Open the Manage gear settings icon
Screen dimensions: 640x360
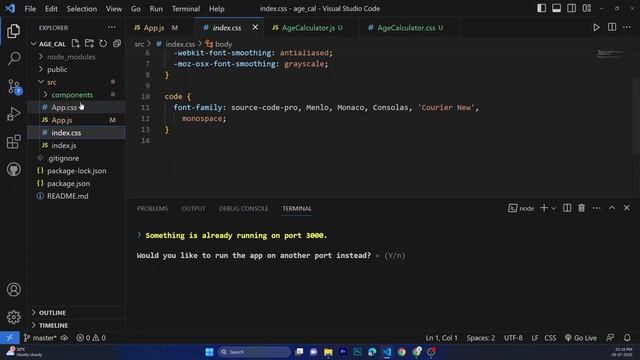[x=13, y=317]
